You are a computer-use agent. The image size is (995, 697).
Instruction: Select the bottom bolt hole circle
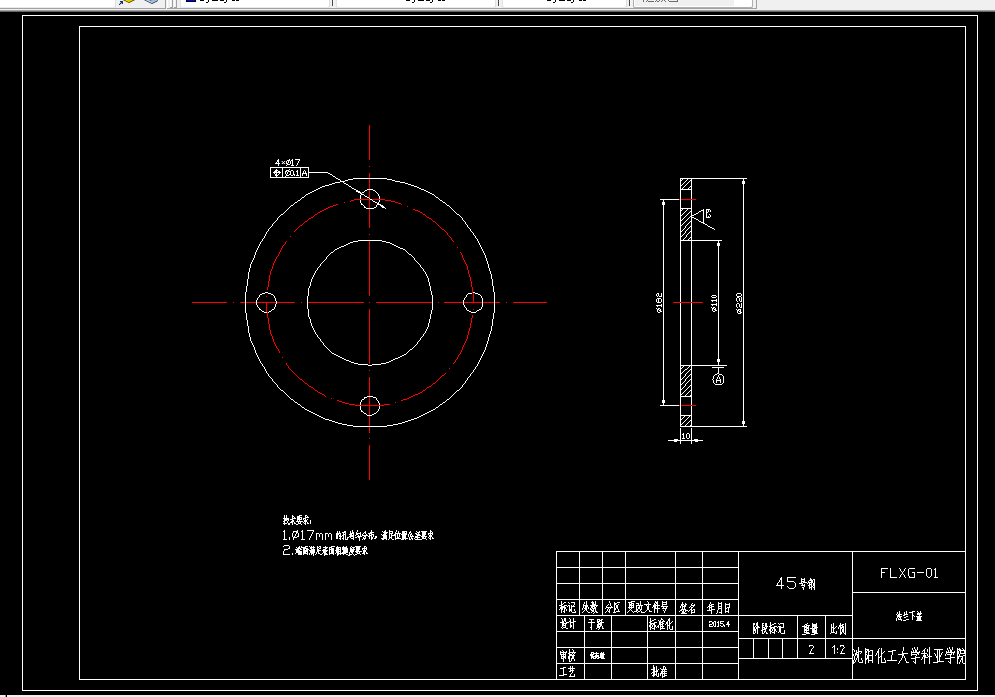pos(370,406)
